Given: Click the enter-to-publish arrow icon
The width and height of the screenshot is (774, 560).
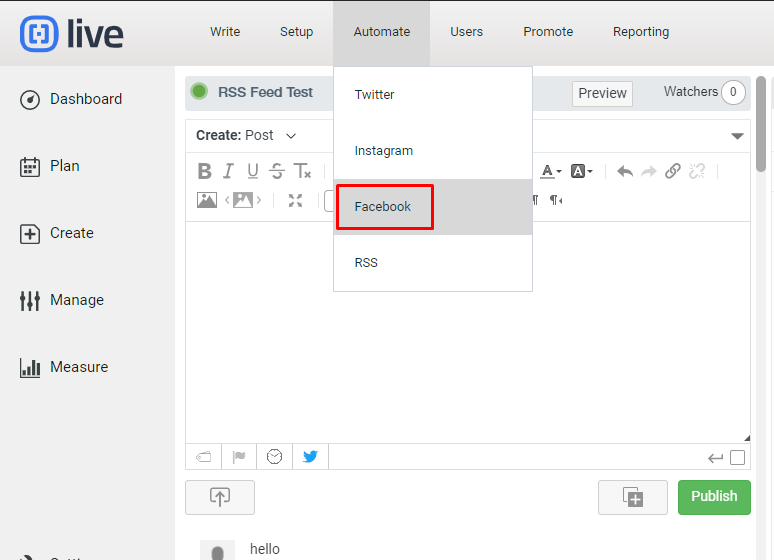Looking at the screenshot, I should (715, 458).
